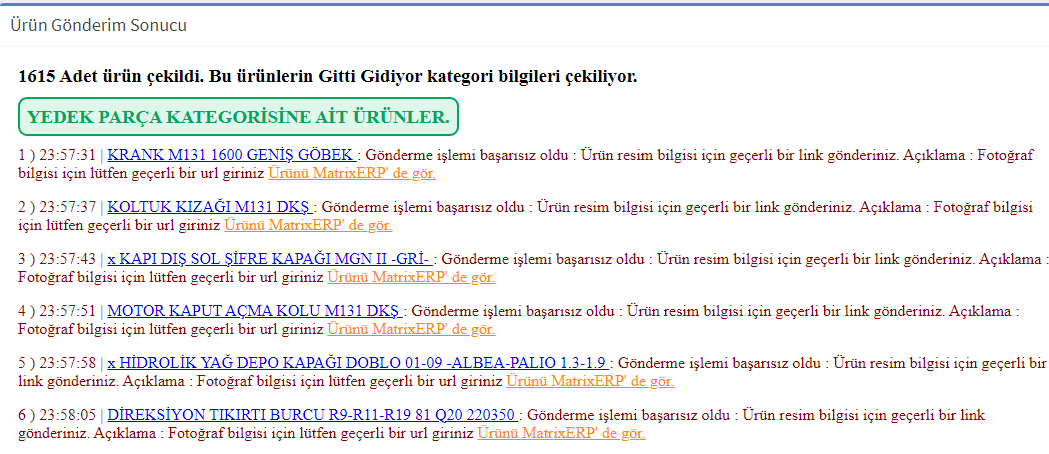Screen dimensions: 1049x454
Task: Follow MatrixERP link for HİDROLİK YAĞ row
Action: [590, 381]
